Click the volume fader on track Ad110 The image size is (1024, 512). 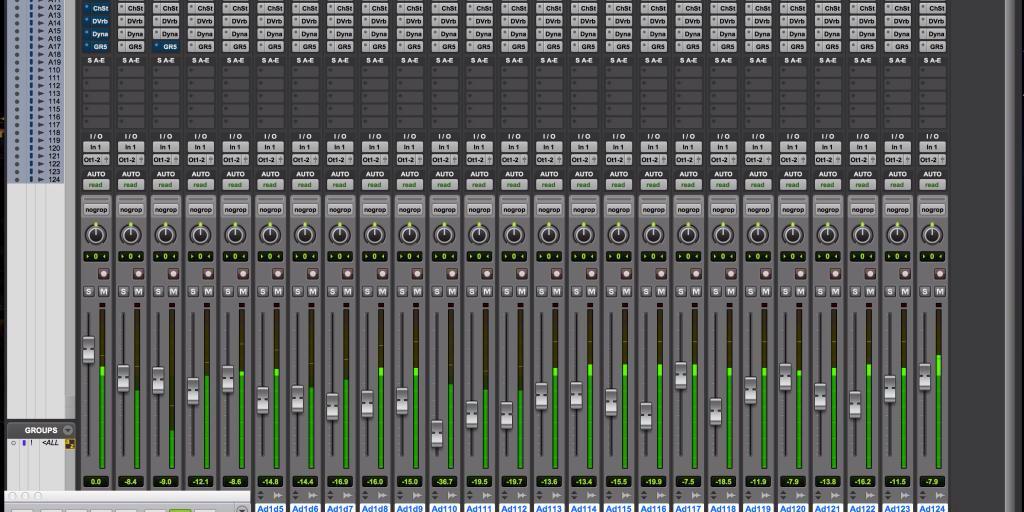(437, 434)
